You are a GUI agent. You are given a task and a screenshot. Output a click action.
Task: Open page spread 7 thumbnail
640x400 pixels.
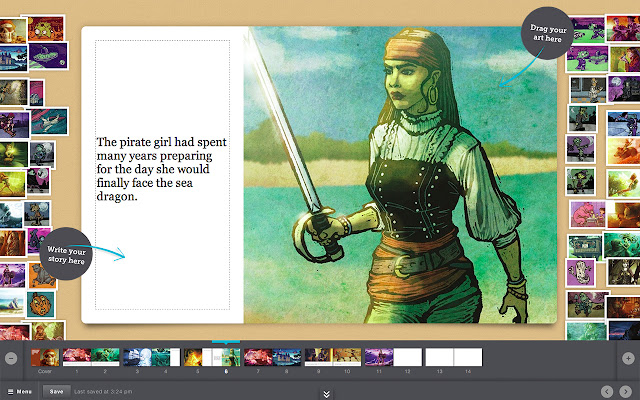tap(258, 357)
